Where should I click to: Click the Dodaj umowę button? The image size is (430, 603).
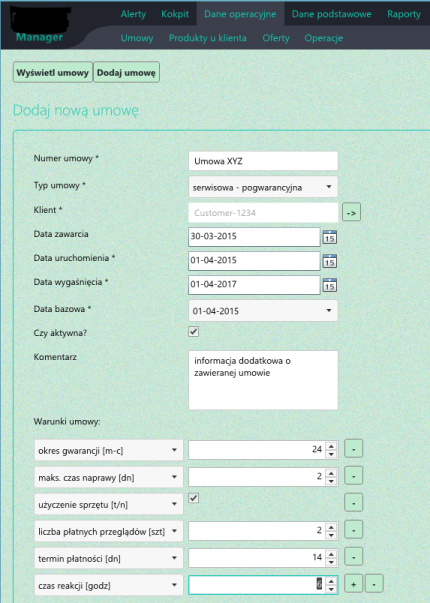[x=126, y=72]
